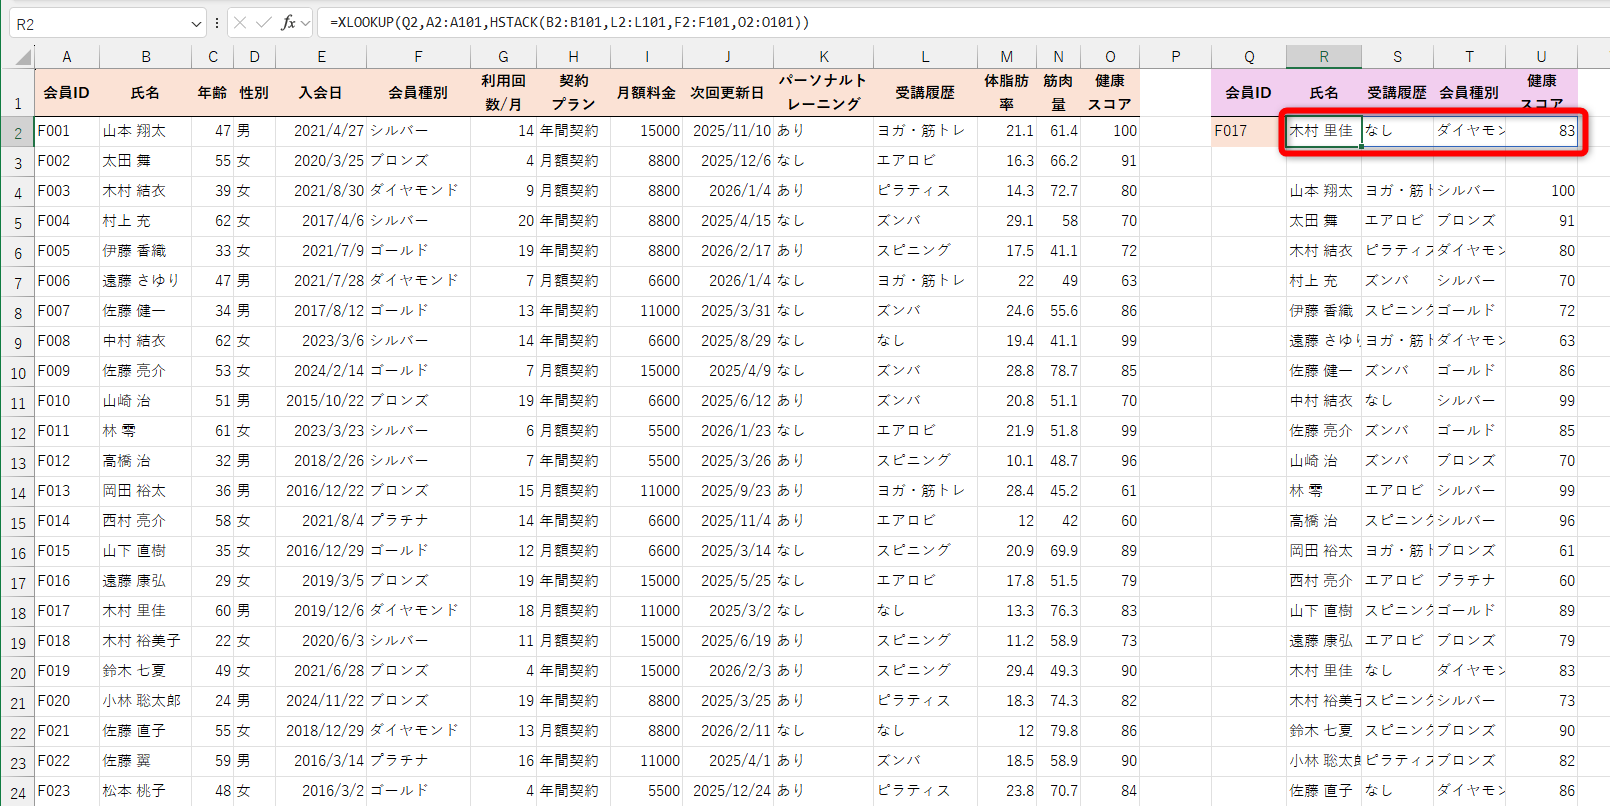
Task: Click cell A24 containing F023
Action: pyautogui.click(x=67, y=791)
